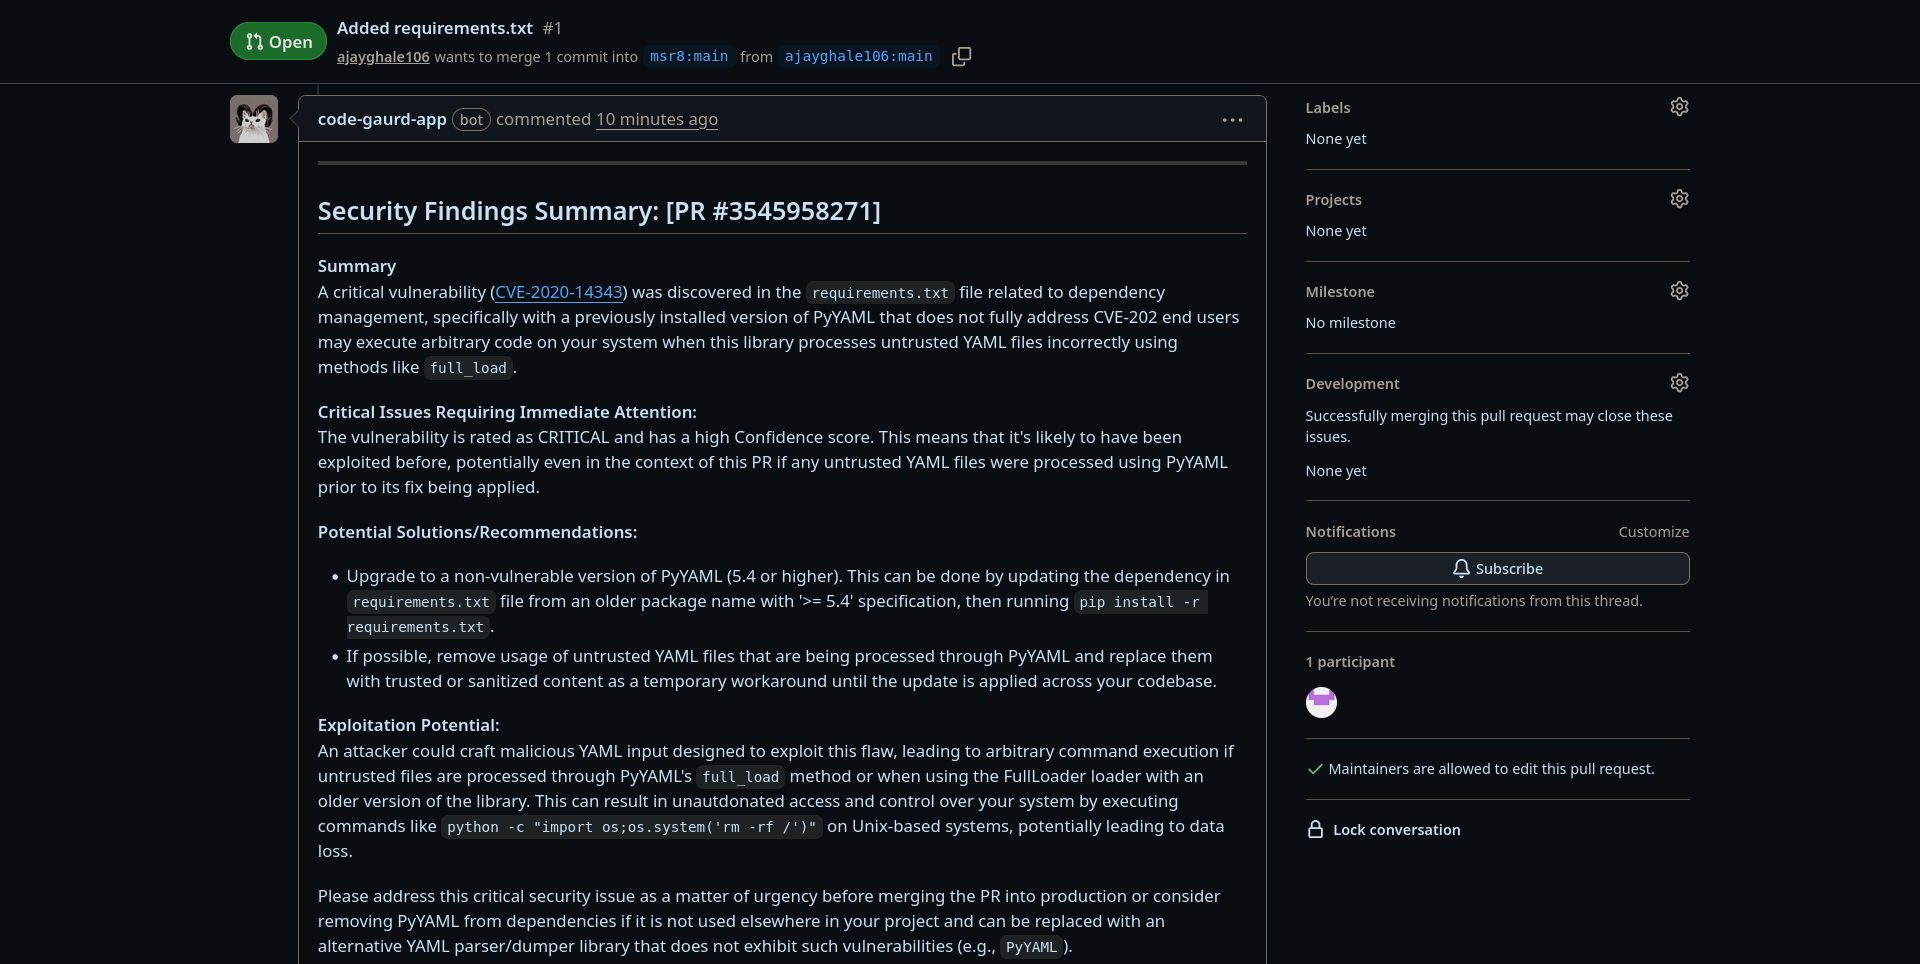
Task: Click the code-gaurd-app bot avatar
Action: [x=254, y=119]
